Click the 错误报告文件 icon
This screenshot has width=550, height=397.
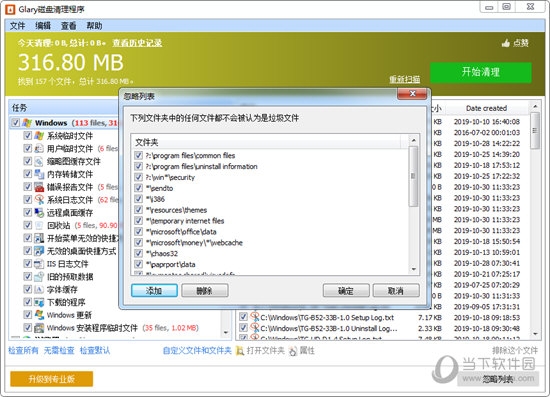(x=39, y=187)
